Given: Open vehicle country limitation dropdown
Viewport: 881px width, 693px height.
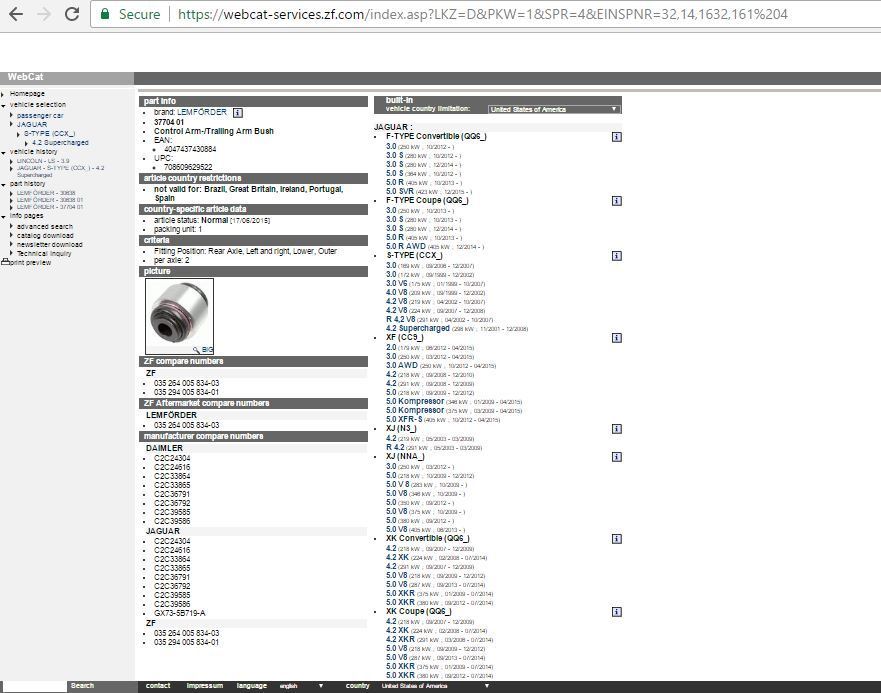Looking at the screenshot, I should click(554, 109).
